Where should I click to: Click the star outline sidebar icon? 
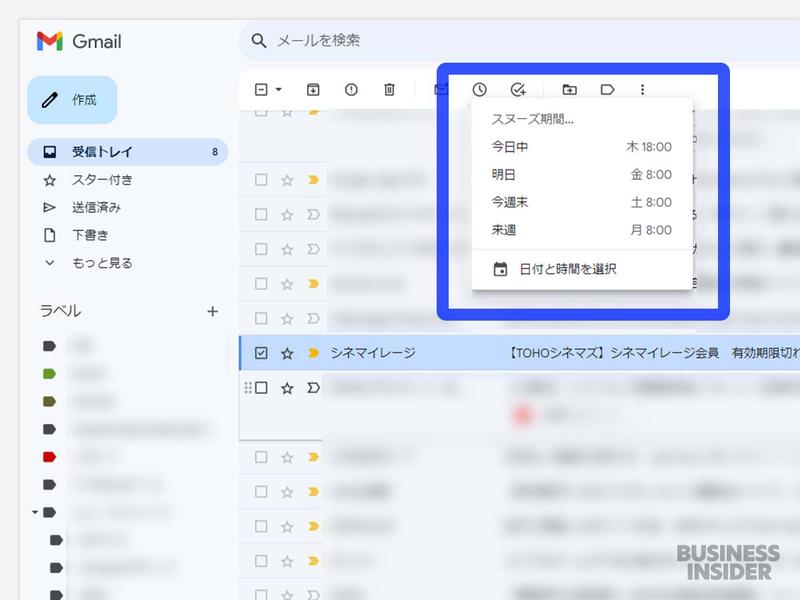(x=49, y=180)
